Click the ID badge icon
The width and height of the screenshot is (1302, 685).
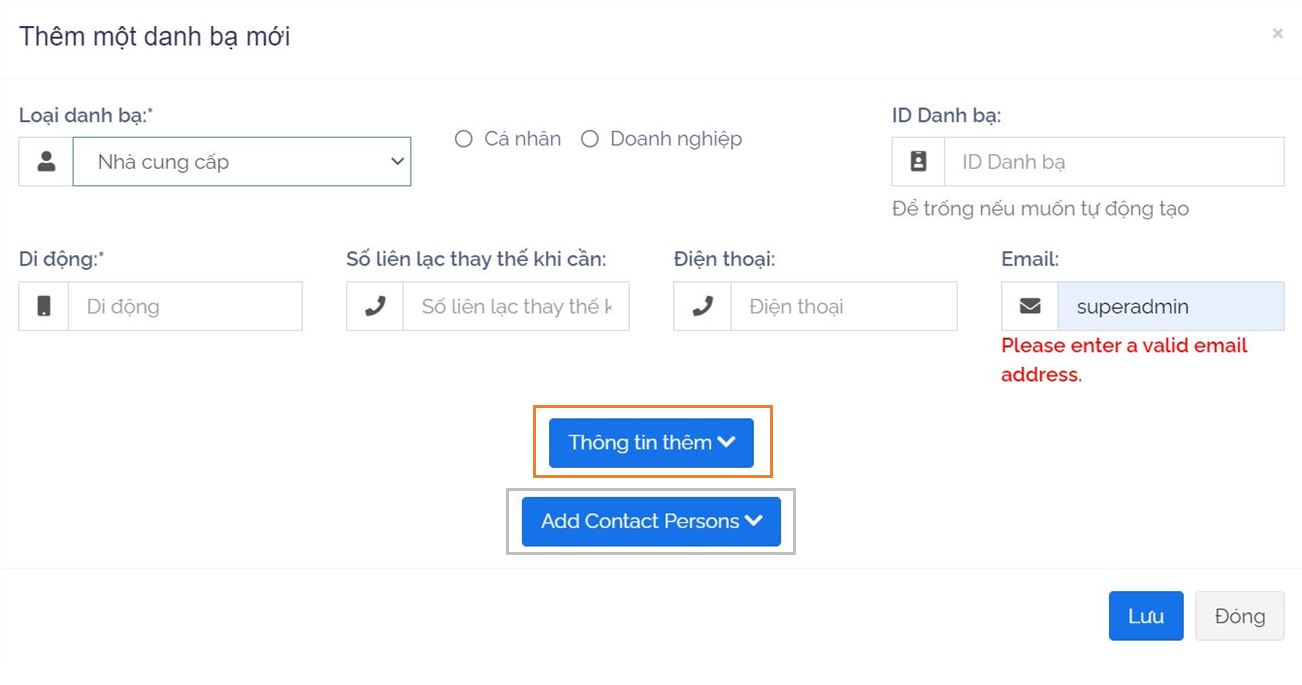[918, 162]
